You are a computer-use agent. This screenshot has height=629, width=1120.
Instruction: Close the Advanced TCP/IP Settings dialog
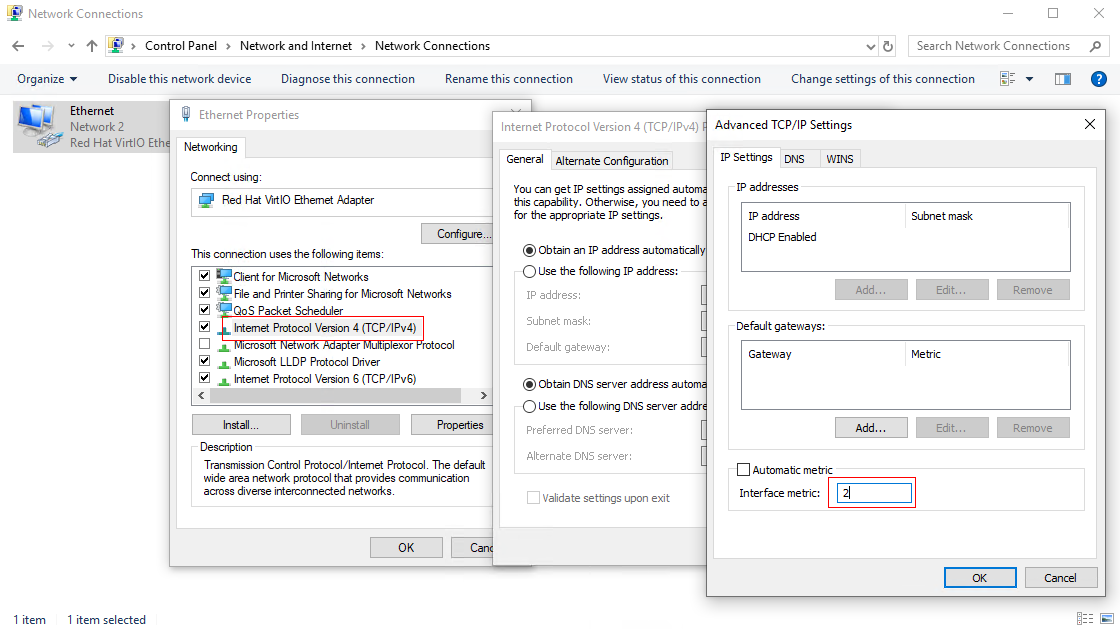(x=1090, y=124)
